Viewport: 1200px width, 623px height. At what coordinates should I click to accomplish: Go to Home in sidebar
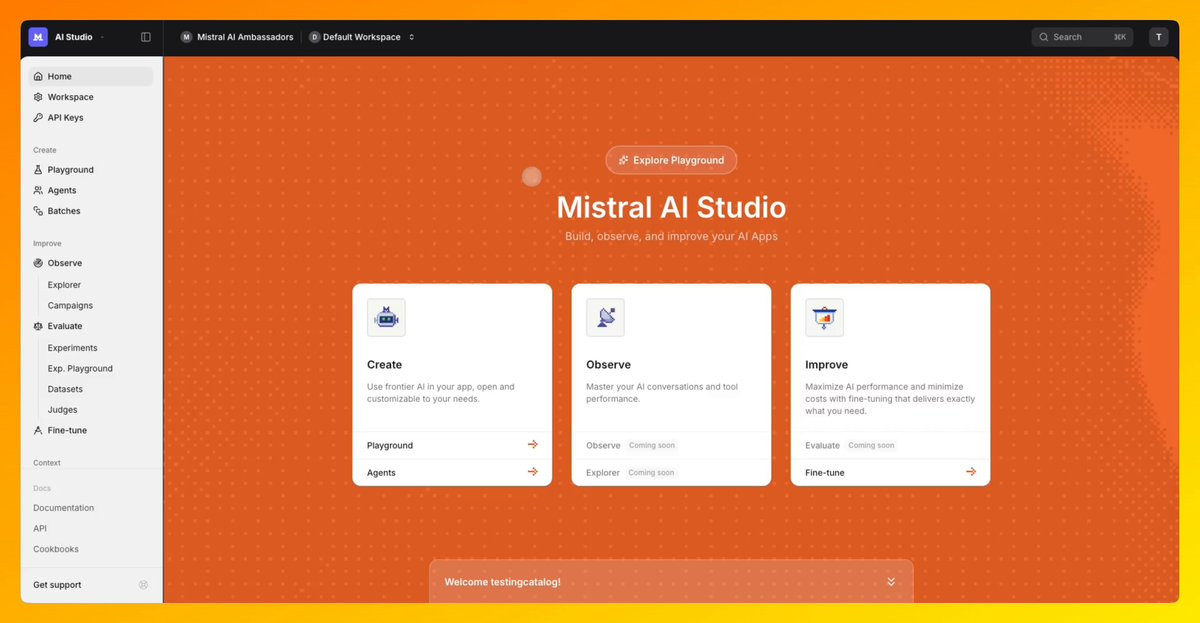pyautogui.click(x=91, y=76)
